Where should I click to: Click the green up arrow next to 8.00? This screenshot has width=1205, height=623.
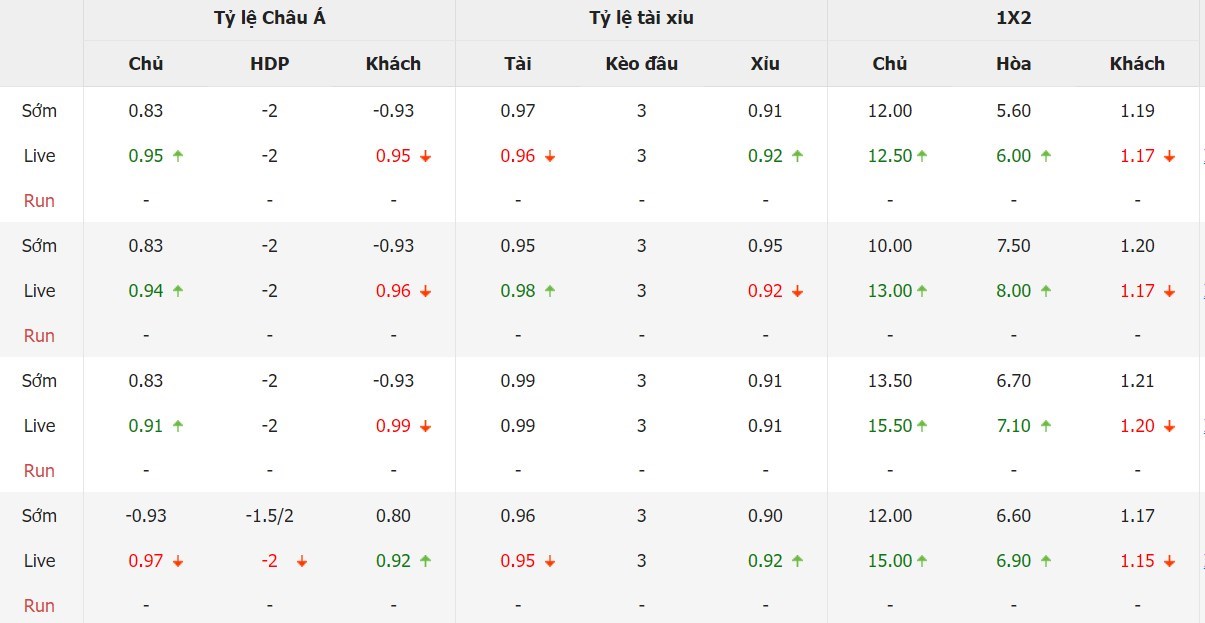[x=1046, y=291]
